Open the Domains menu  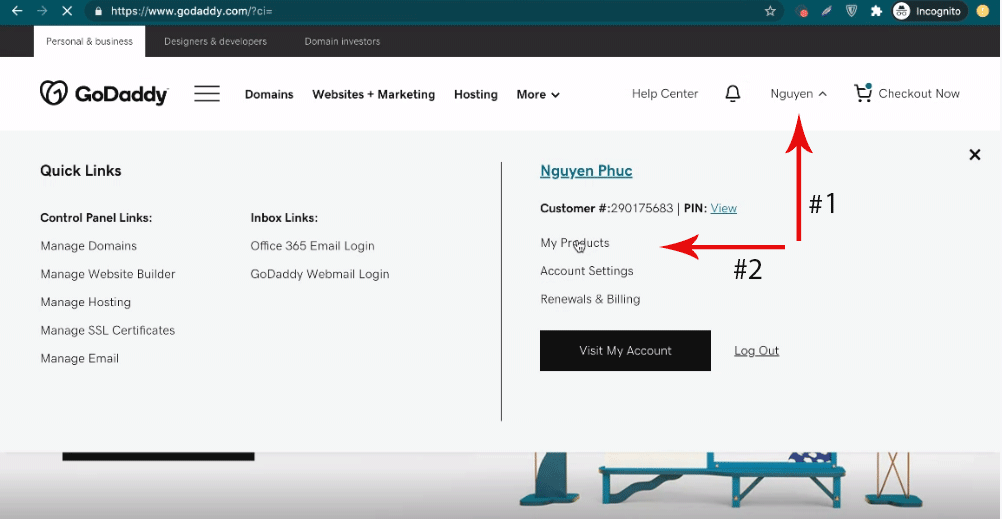[x=269, y=95]
